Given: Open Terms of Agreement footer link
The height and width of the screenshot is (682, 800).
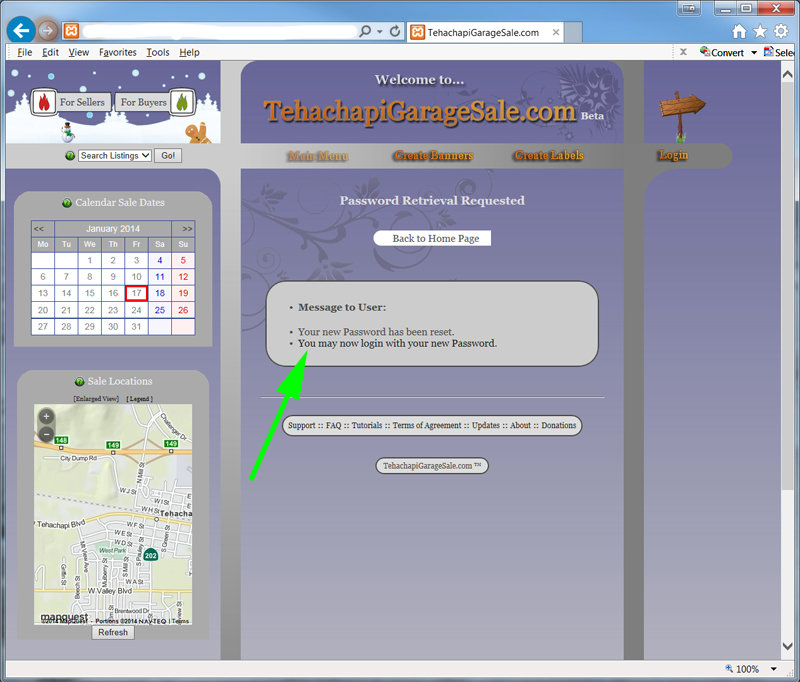Looking at the screenshot, I should 427,425.
